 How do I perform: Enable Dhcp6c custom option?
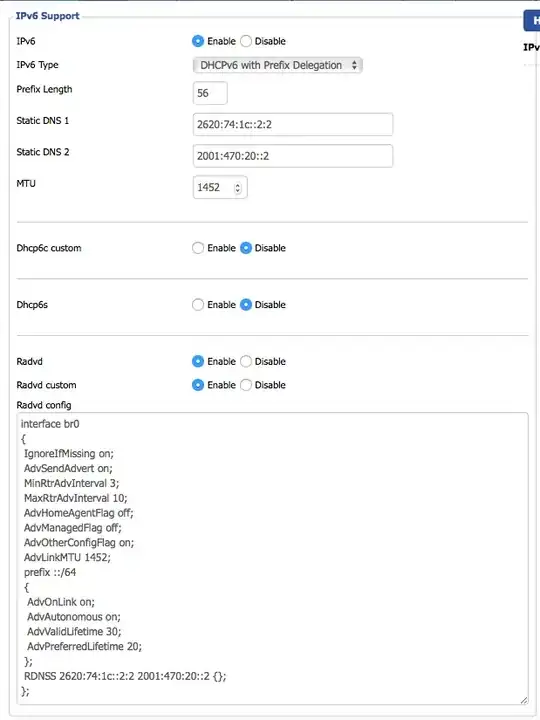(x=198, y=248)
